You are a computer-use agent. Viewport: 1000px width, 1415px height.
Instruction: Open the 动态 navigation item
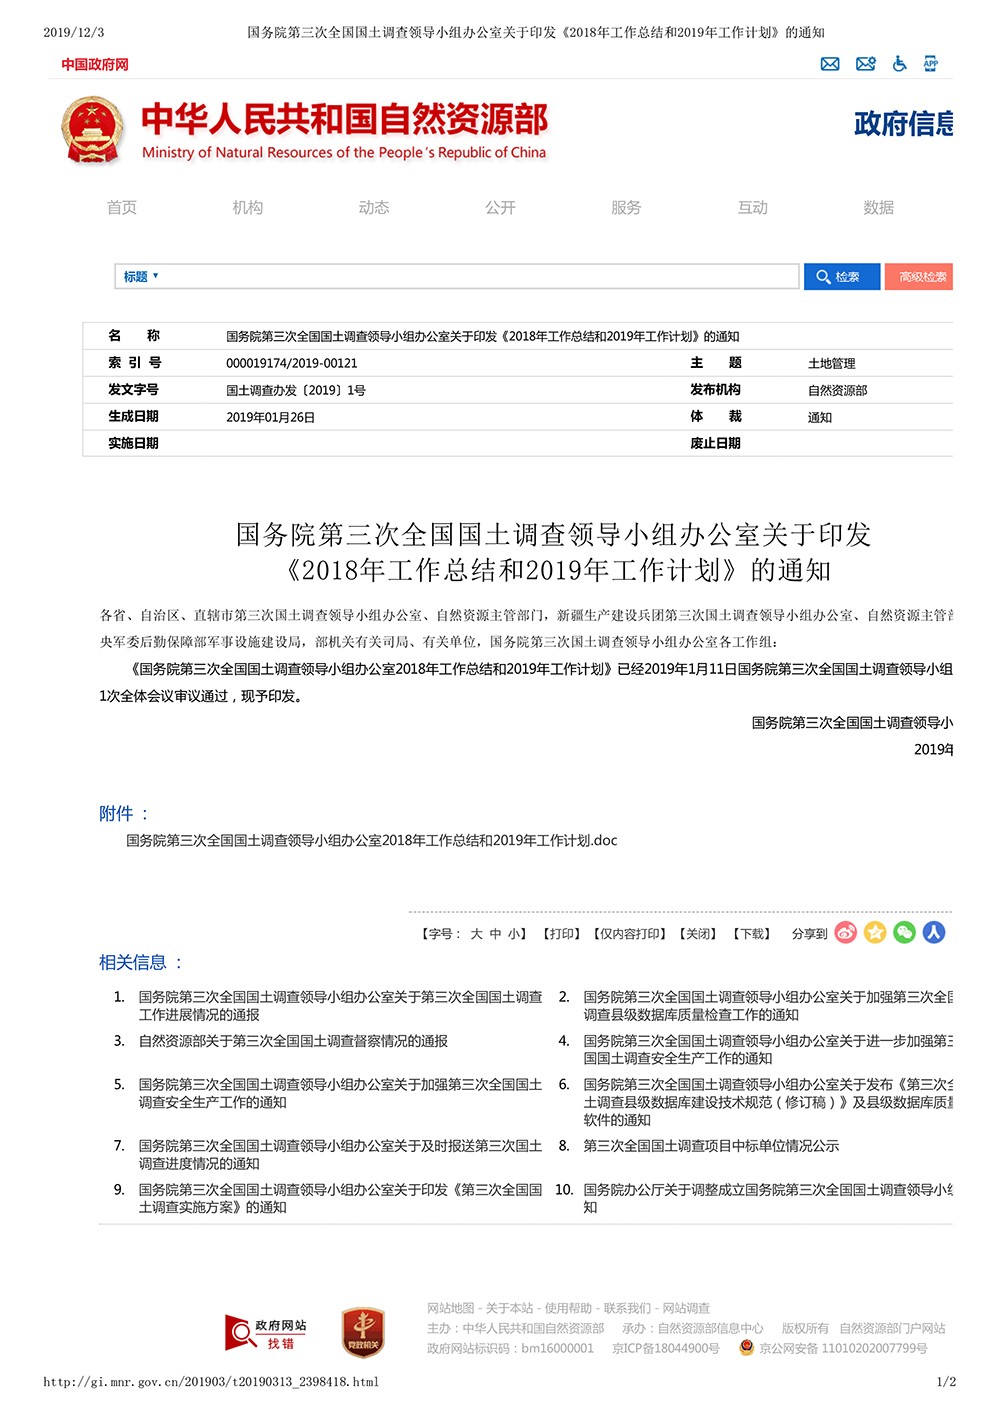[x=374, y=207]
